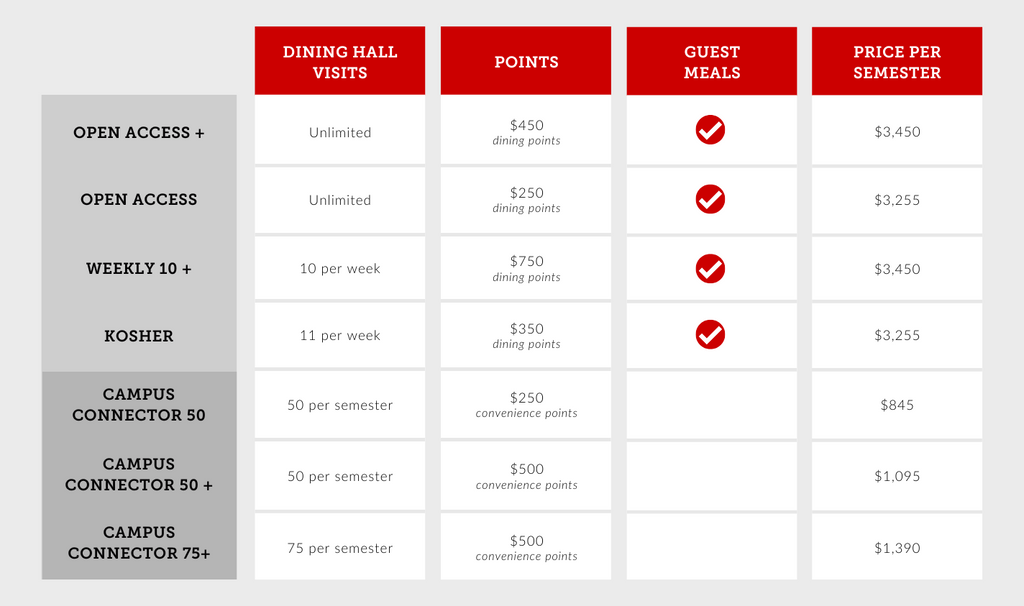The image size is (1024, 606).
Task: Choose the Open Access plan label
Action: pyautogui.click(x=139, y=199)
